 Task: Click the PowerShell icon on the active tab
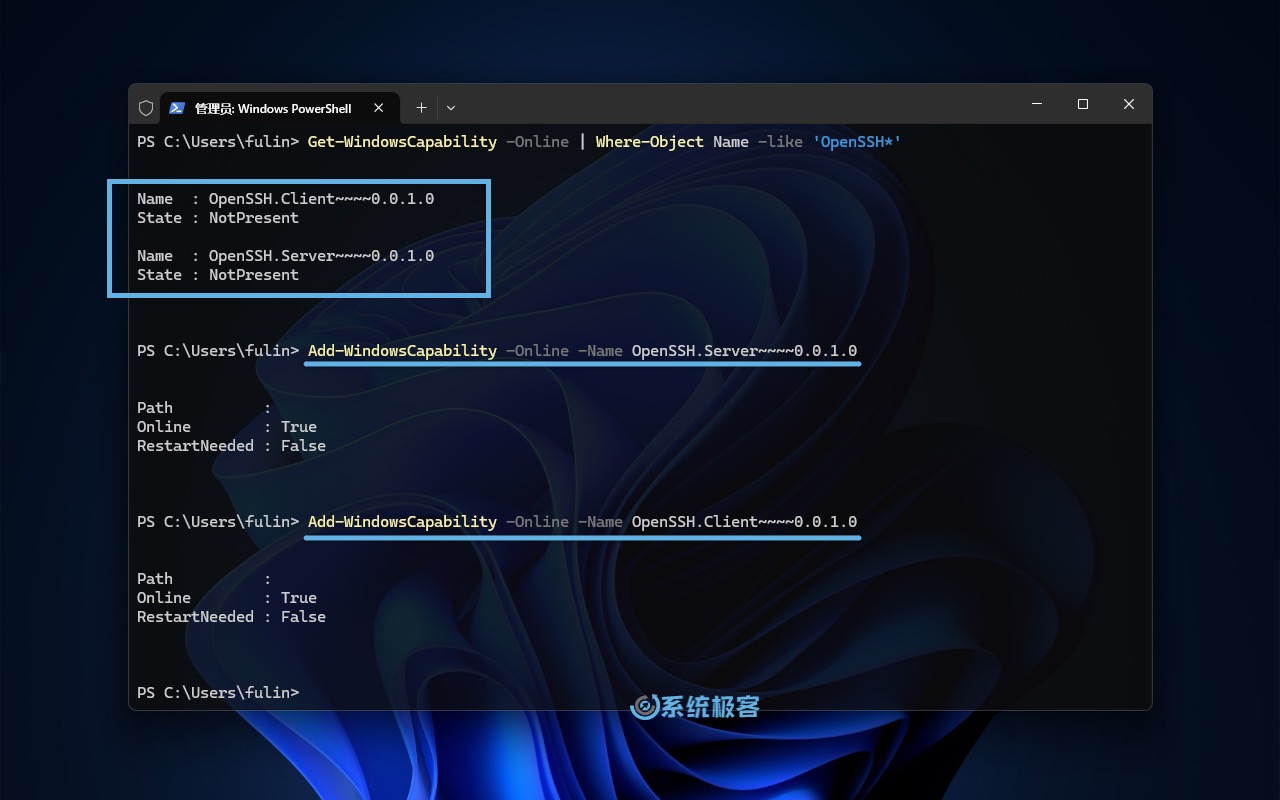coord(178,107)
